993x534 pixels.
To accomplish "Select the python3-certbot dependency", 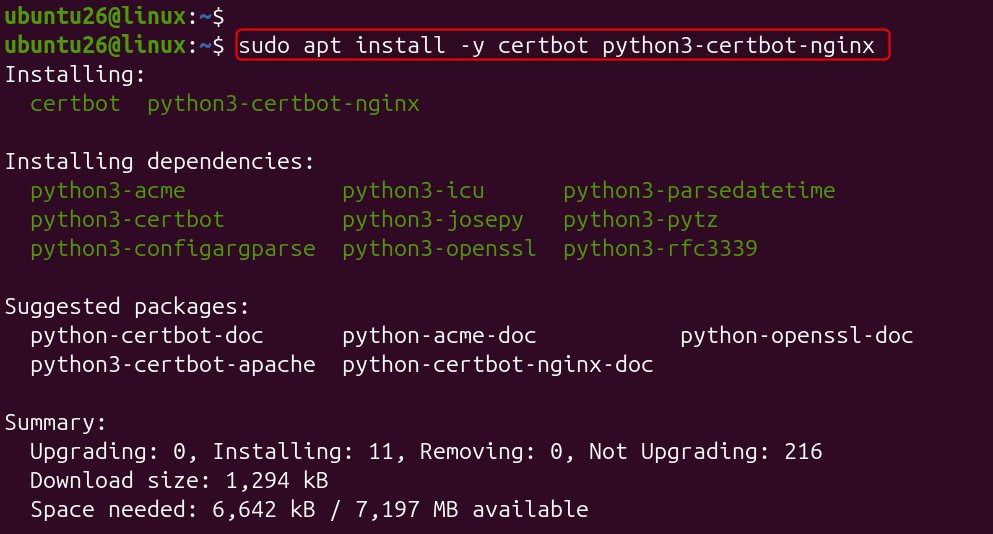I will point(127,220).
